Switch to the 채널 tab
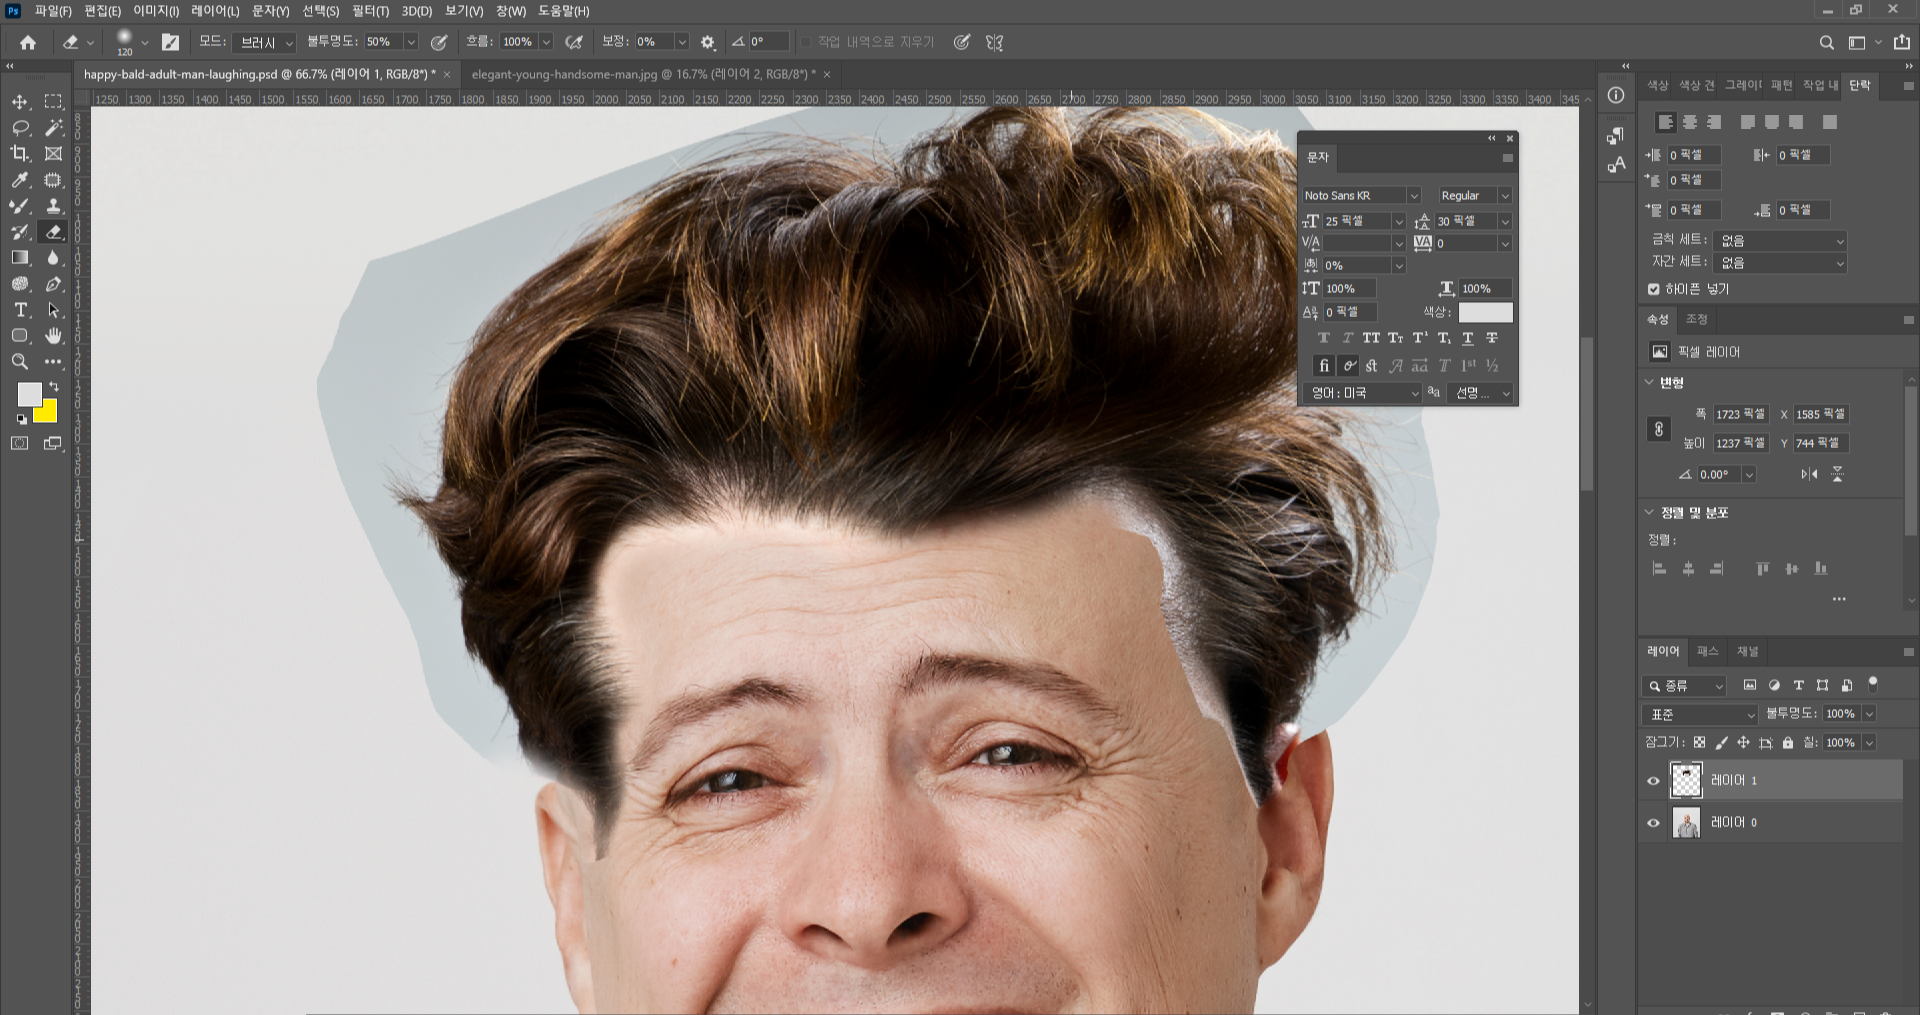This screenshot has width=1920, height=1015. [x=1747, y=651]
